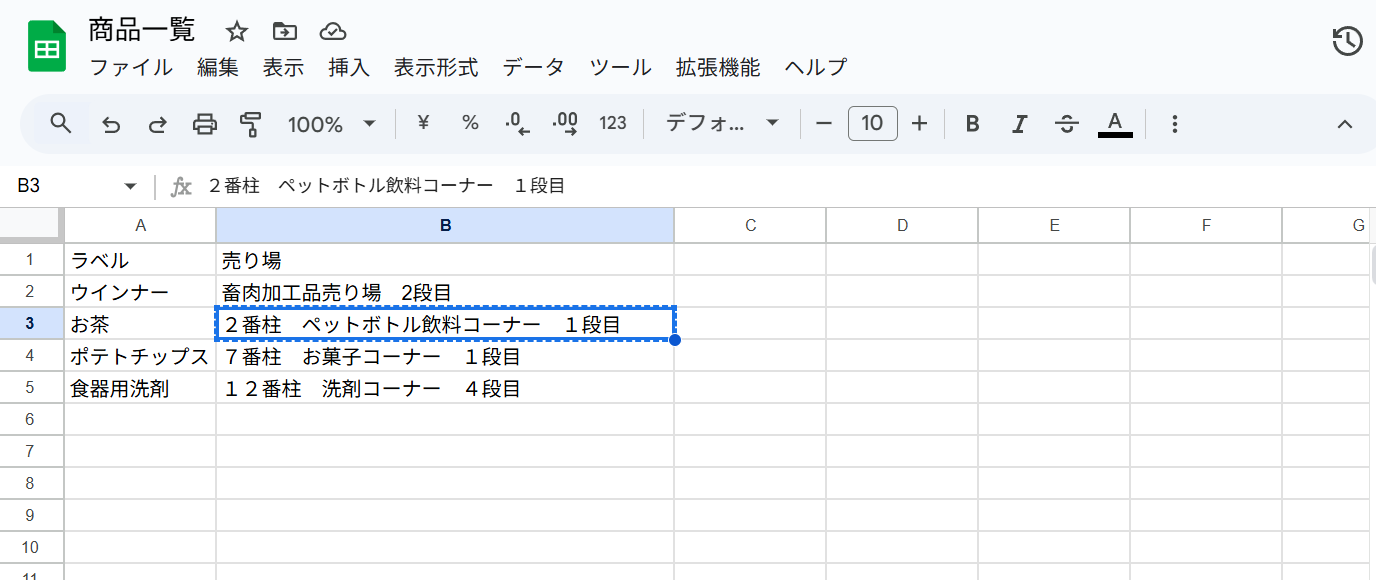1376x580 pixels.
Task: Click the formula bar content
Action: (x=386, y=186)
